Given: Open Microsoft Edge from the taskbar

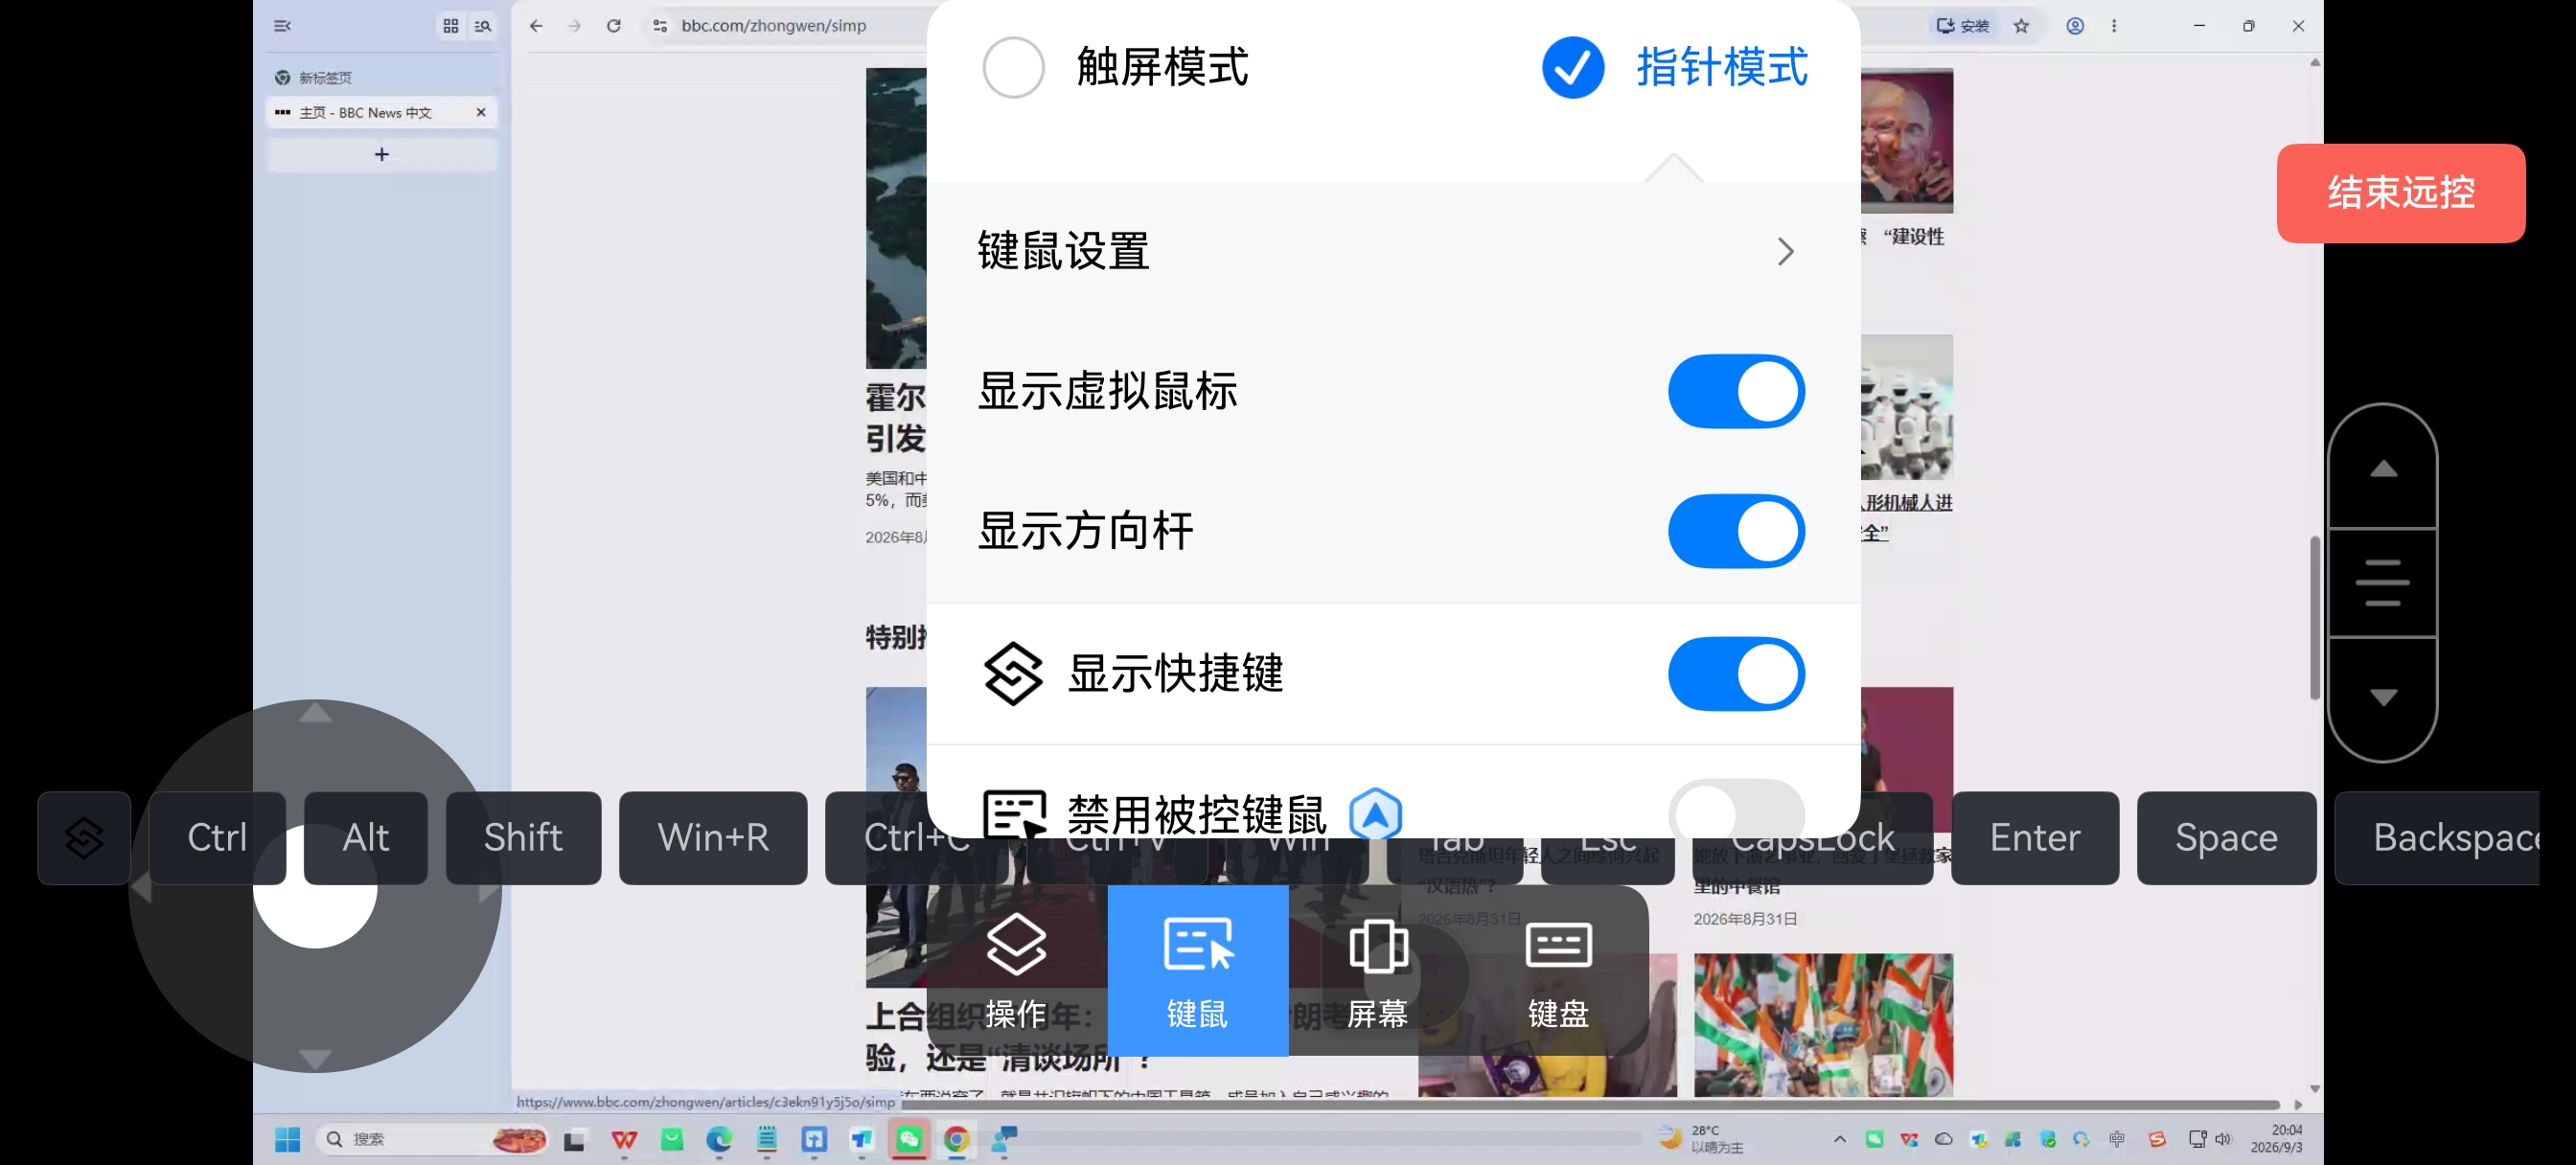Looking at the screenshot, I should 719,1139.
